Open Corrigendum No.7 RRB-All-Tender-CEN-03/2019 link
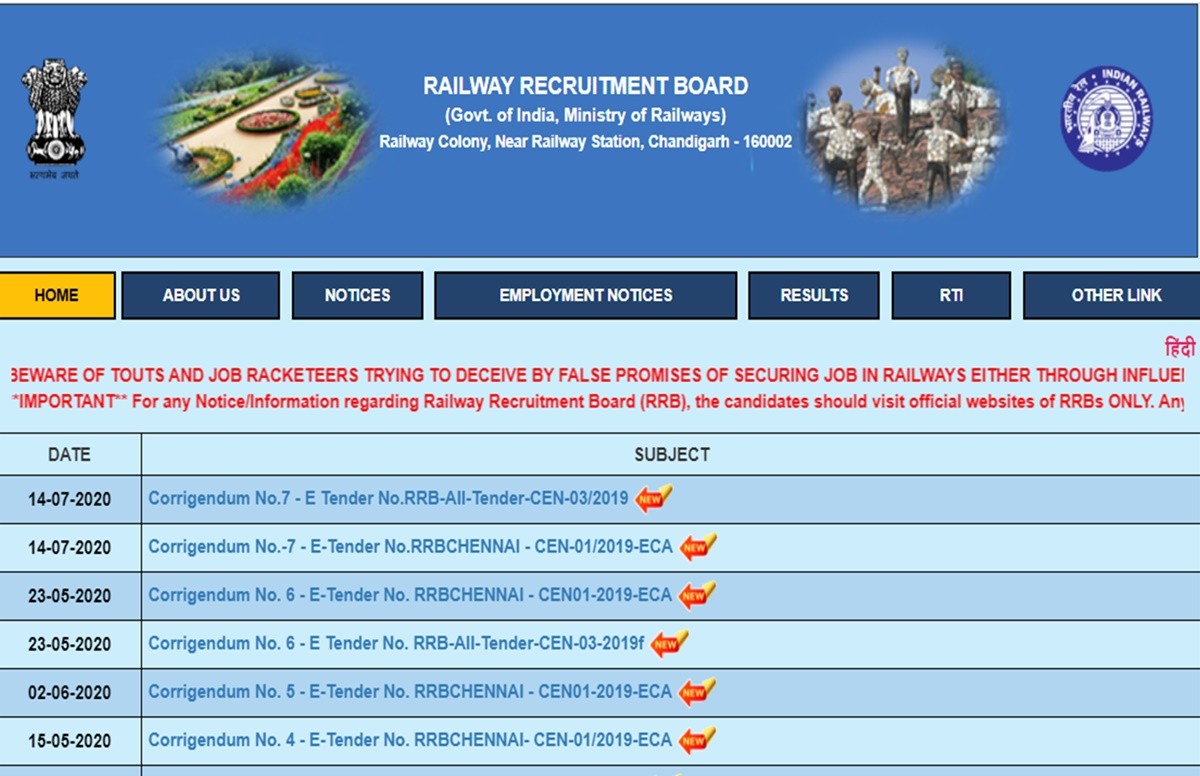 point(388,498)
